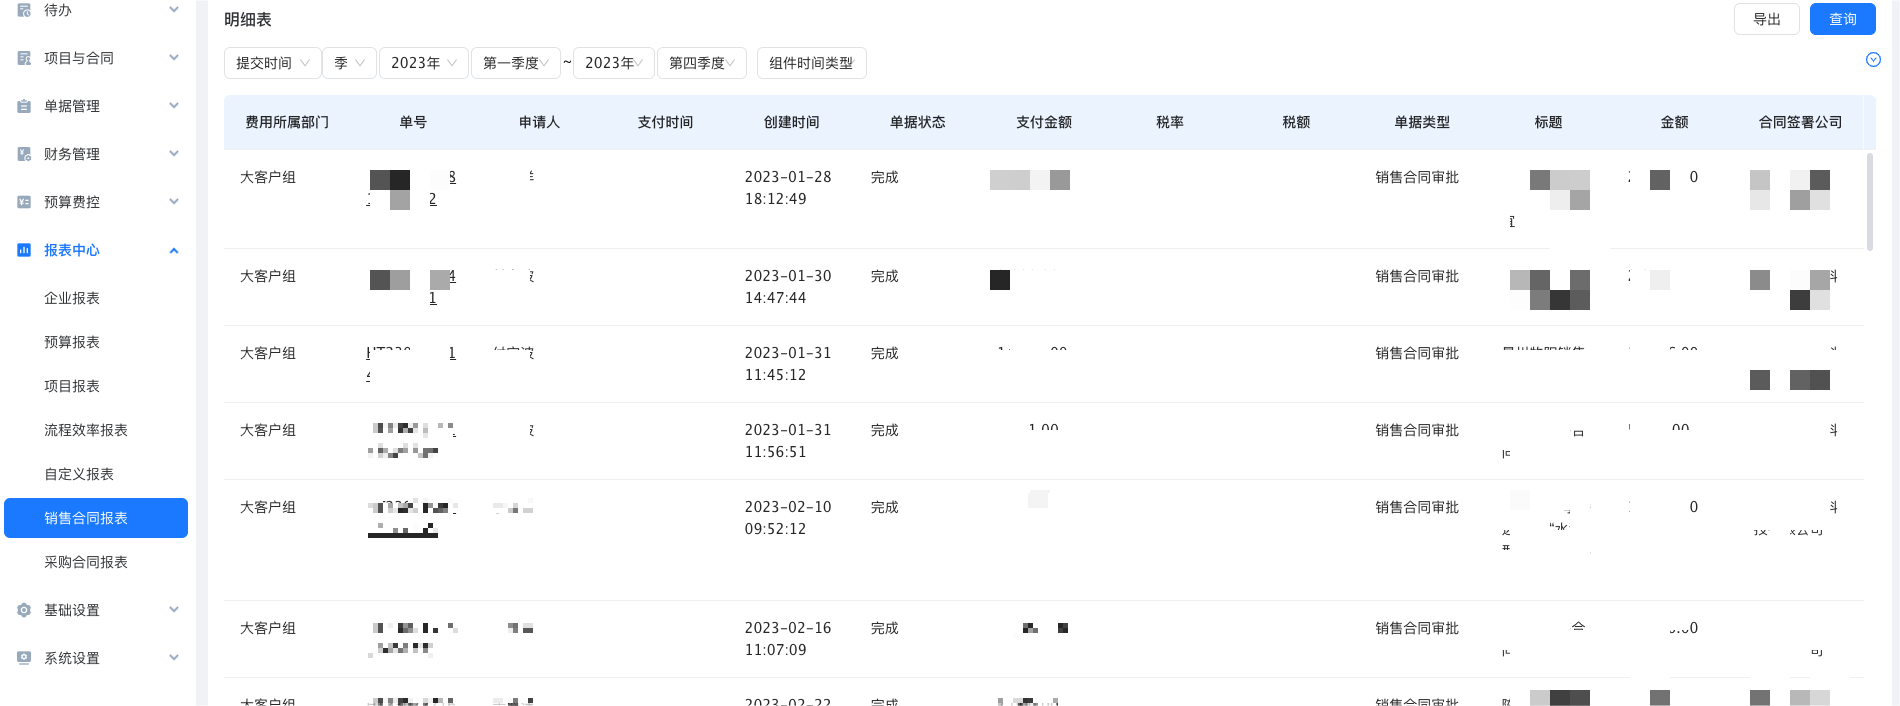Click the 系统设置 sidebar icon
This screenshot has height=706, width=1900.
tap(24, 658)
